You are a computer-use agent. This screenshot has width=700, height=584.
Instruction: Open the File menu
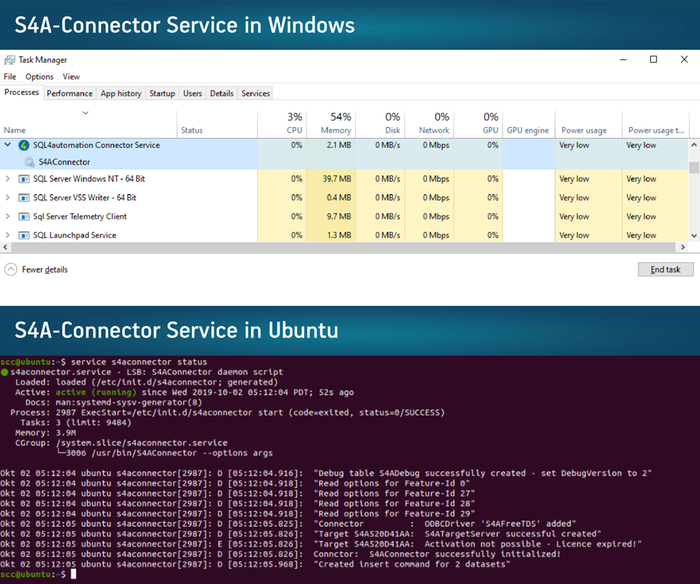click(x=10, y=77)
